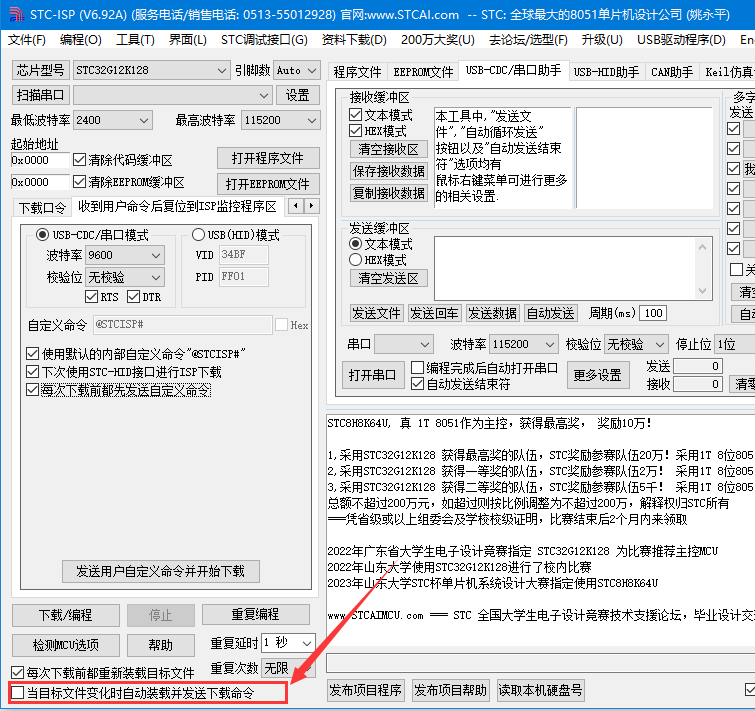The height and width of the screenshot is (711, 755).
Task: Click the 下载/编程 button
Action: point(65,615)
